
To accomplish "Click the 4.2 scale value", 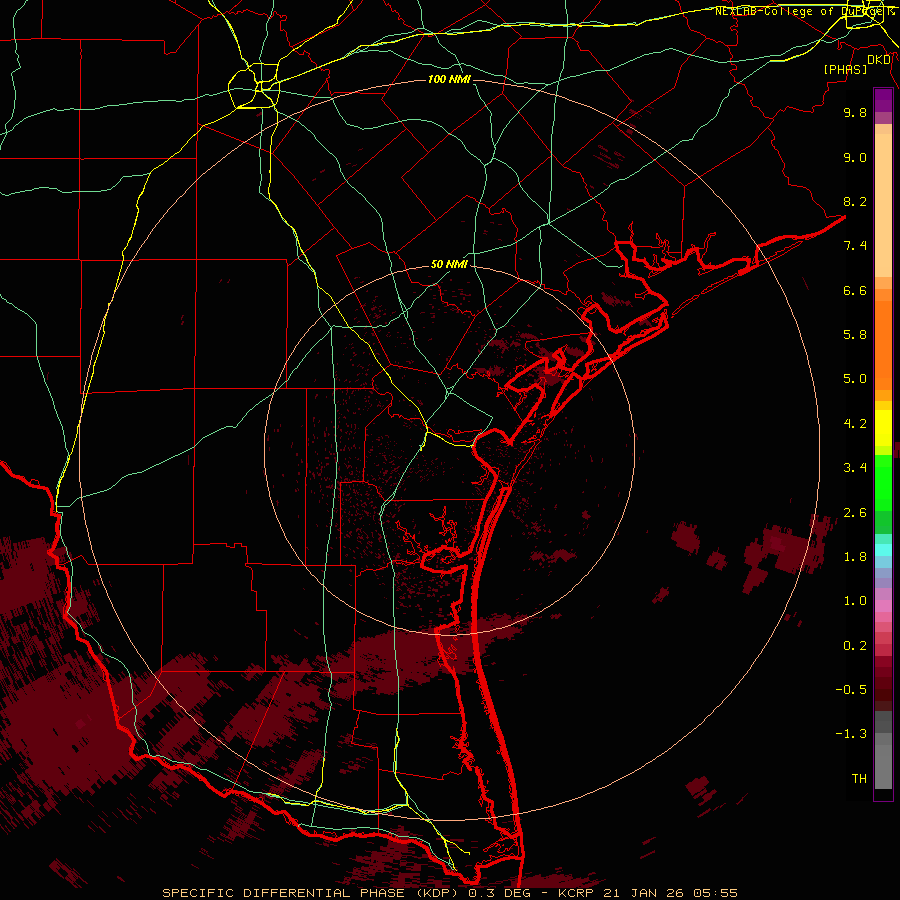I will click(x=855, y=424).
